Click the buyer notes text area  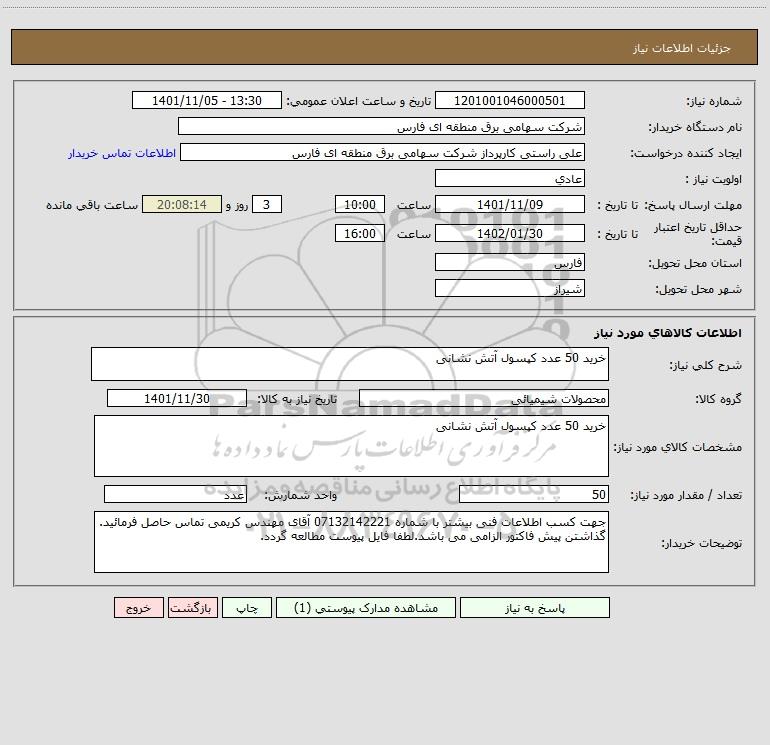pyautogui.click(x=351, y=542)
